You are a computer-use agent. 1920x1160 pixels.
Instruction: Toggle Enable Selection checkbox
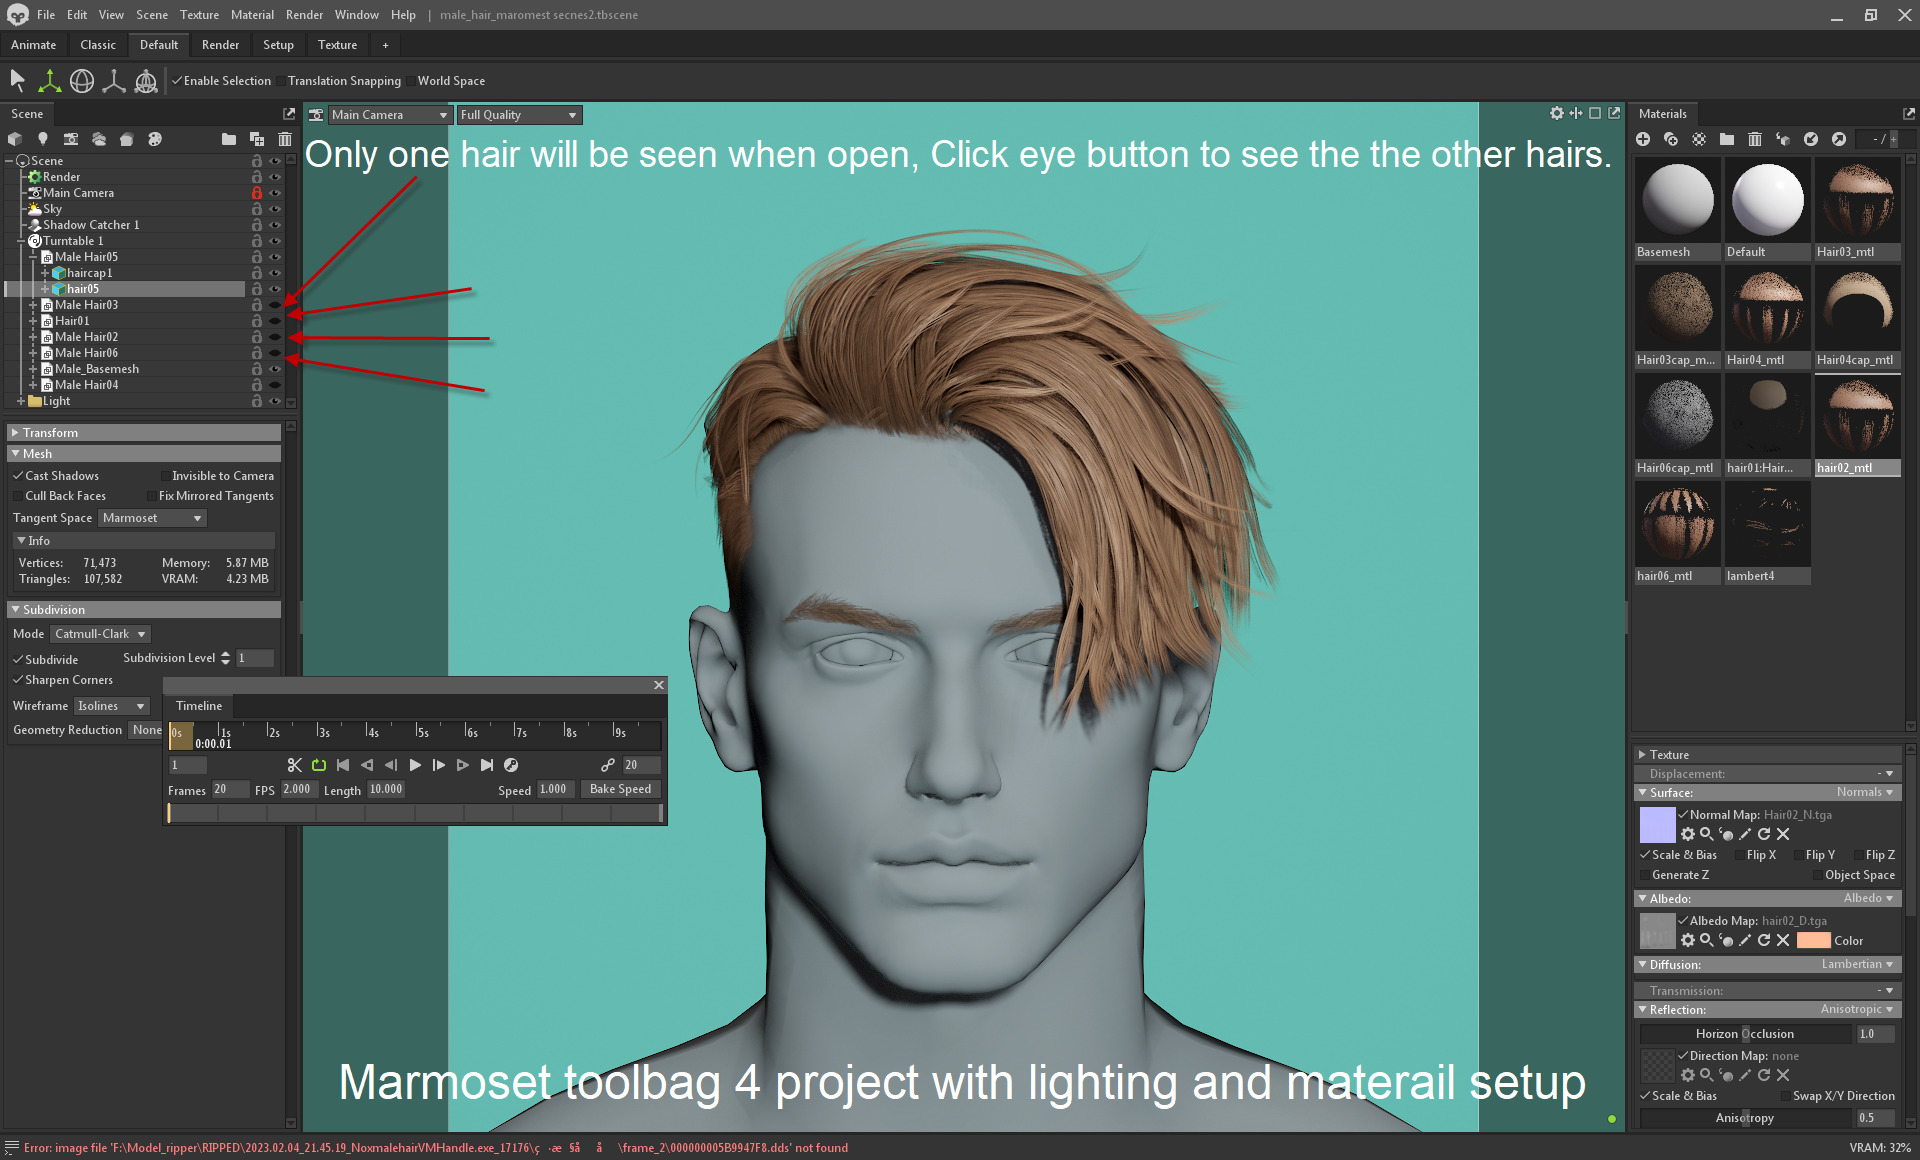177,81
